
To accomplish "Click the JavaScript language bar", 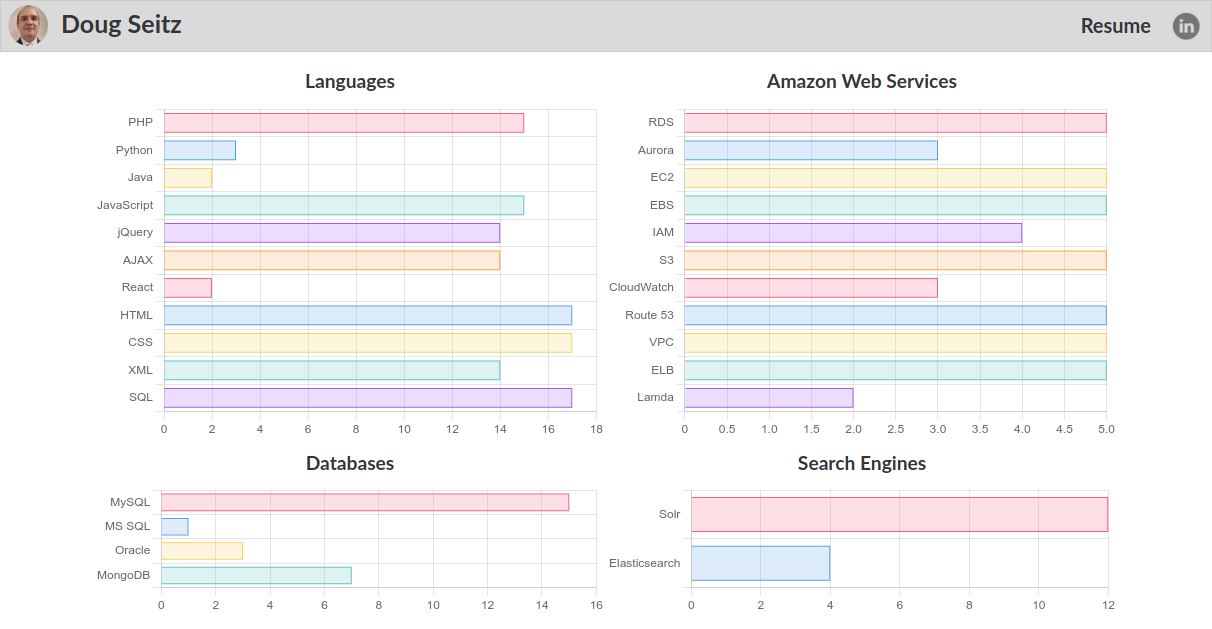I will 343,205.
